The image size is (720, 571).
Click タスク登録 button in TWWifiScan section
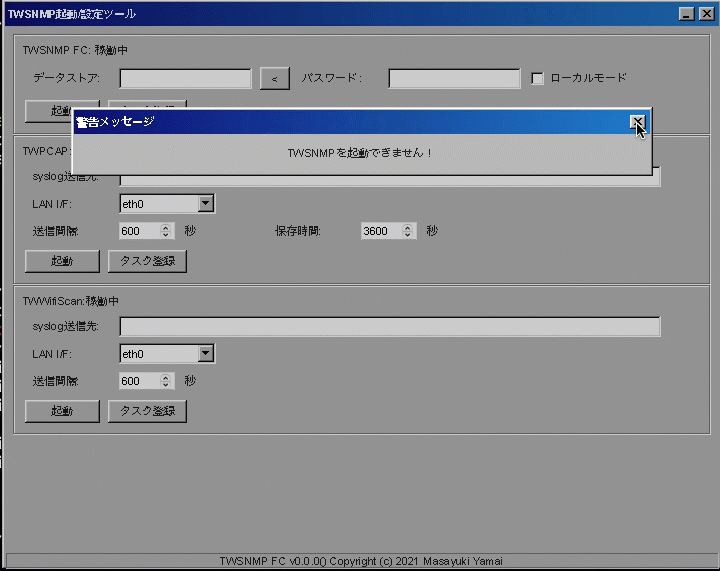coord(147,411)
